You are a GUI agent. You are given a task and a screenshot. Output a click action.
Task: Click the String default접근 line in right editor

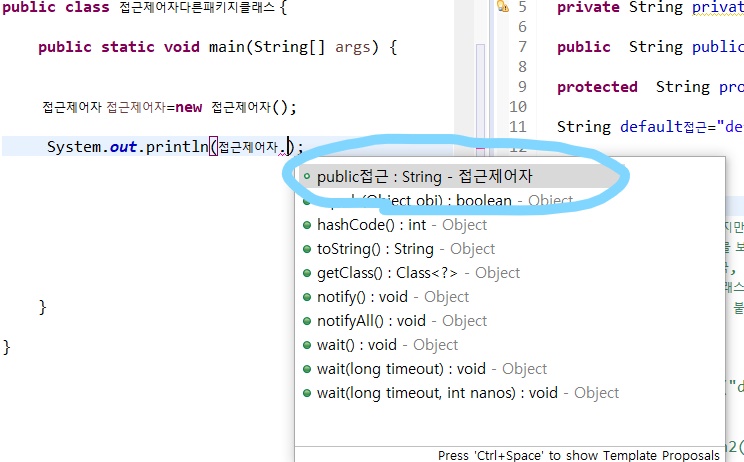[x=650, y=127]
